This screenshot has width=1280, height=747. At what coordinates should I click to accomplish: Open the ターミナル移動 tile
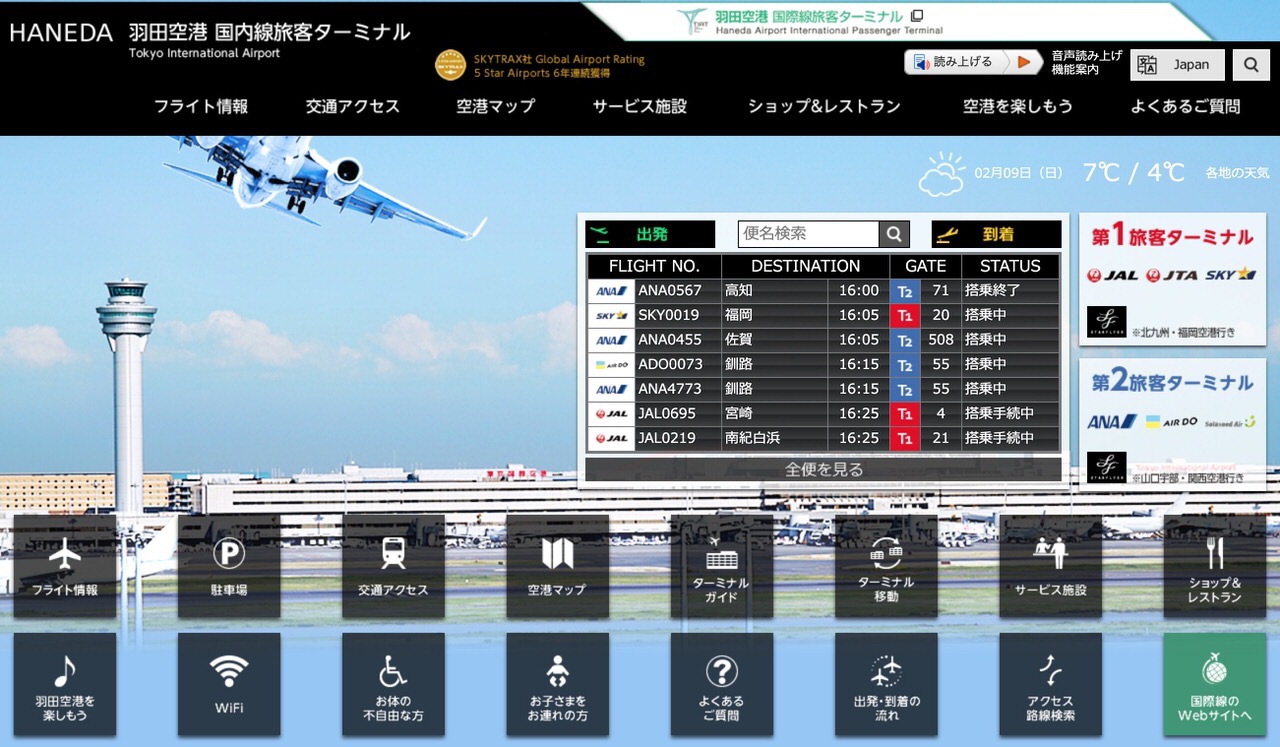tap(886, 567)
